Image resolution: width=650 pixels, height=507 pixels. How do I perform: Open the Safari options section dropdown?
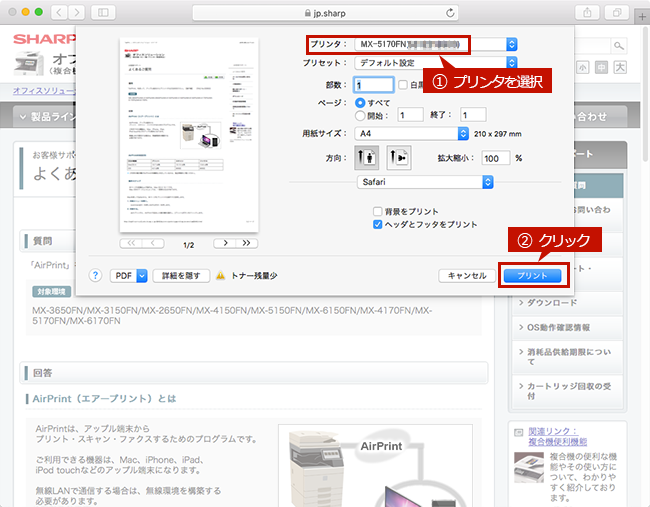(425, 182)
